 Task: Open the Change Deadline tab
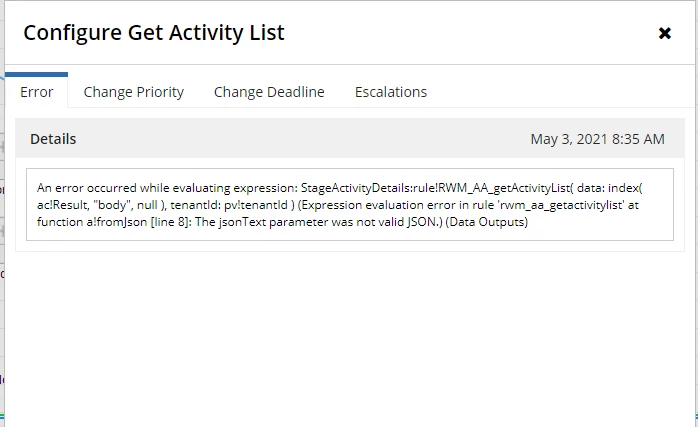coord(269,92)
